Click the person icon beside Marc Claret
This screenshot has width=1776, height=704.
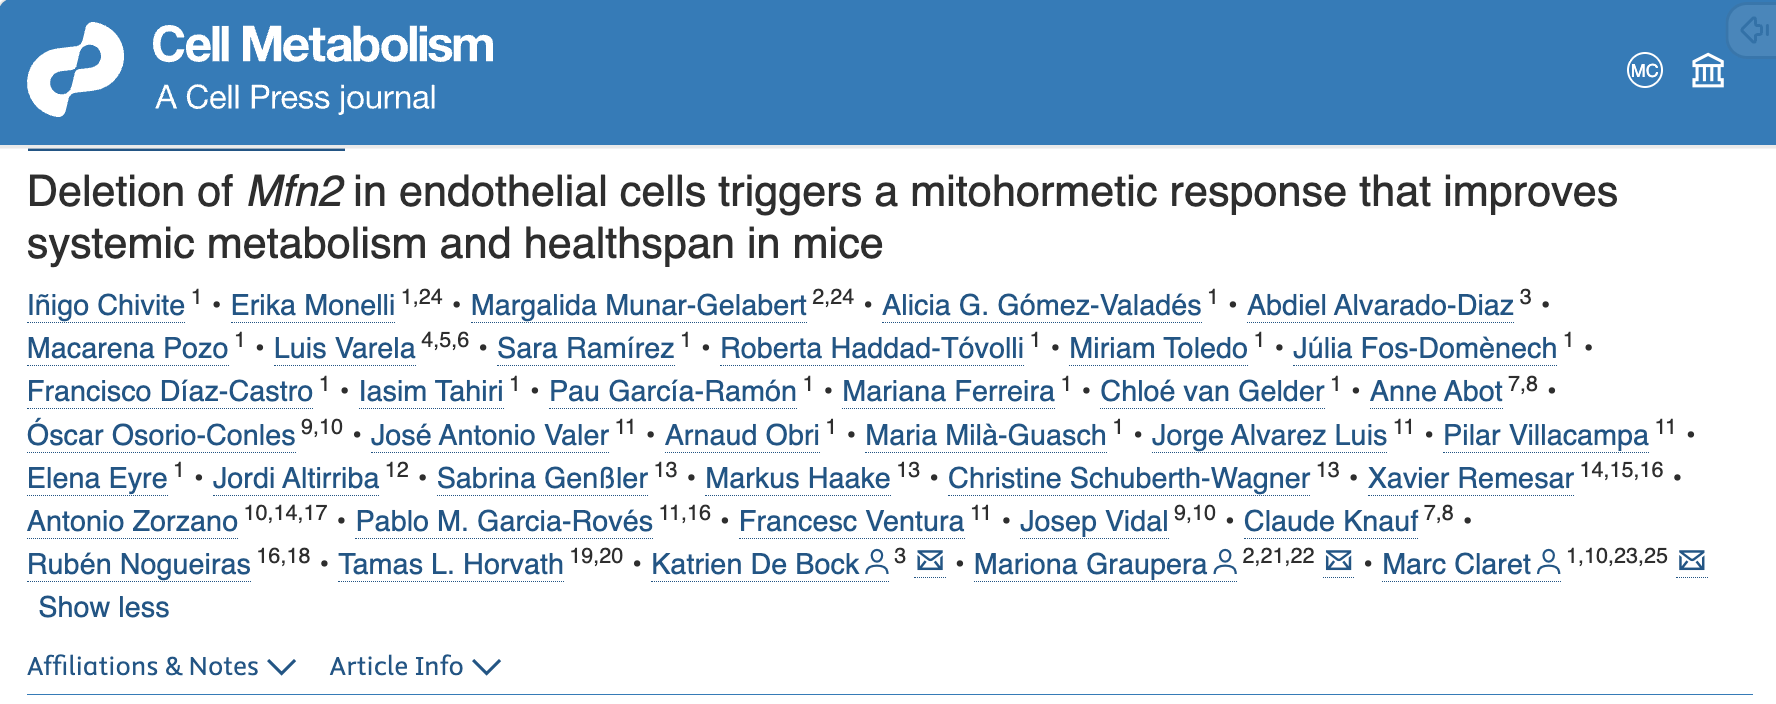point(1547,563)
